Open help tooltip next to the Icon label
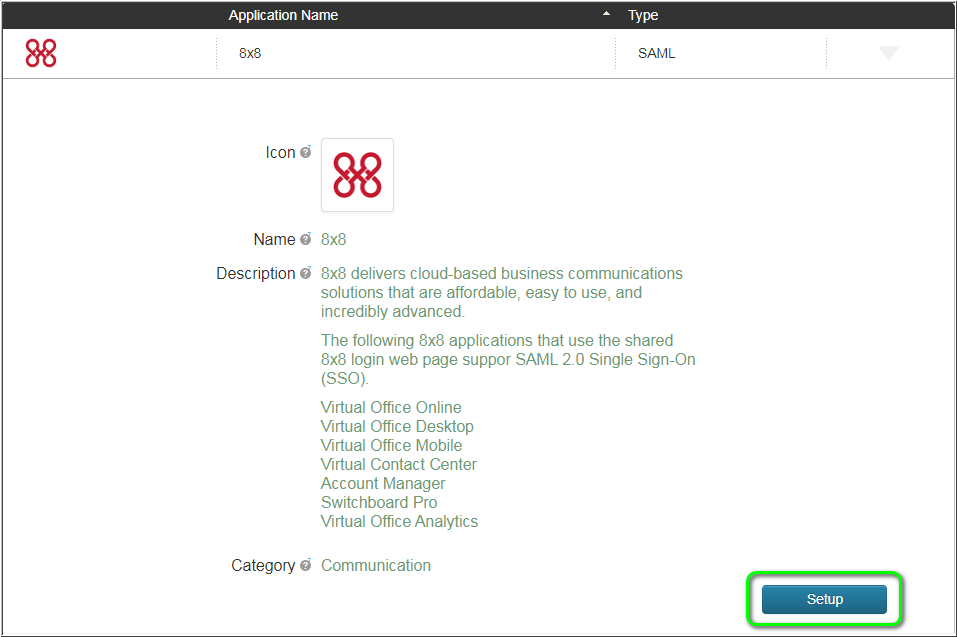957x637 pixels. [x=304, y=152]
